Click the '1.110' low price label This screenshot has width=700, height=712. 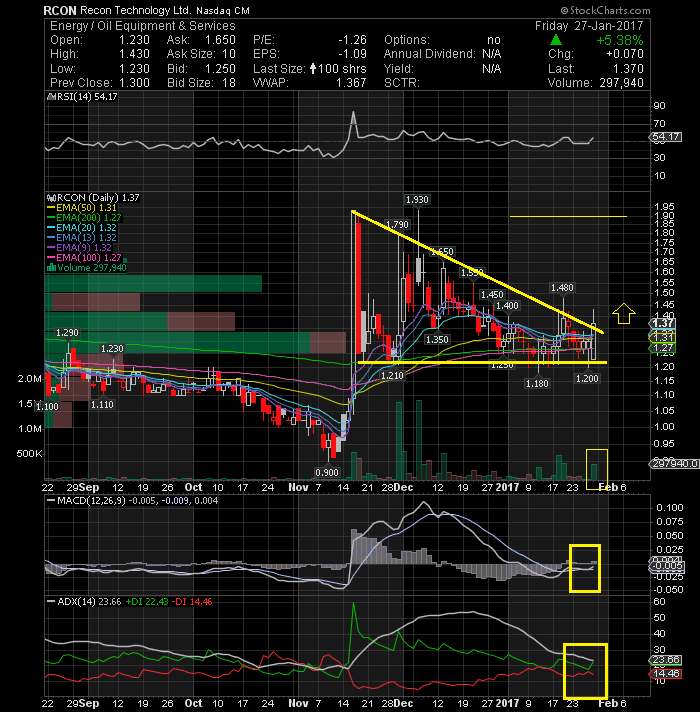[x=102, y=405]
